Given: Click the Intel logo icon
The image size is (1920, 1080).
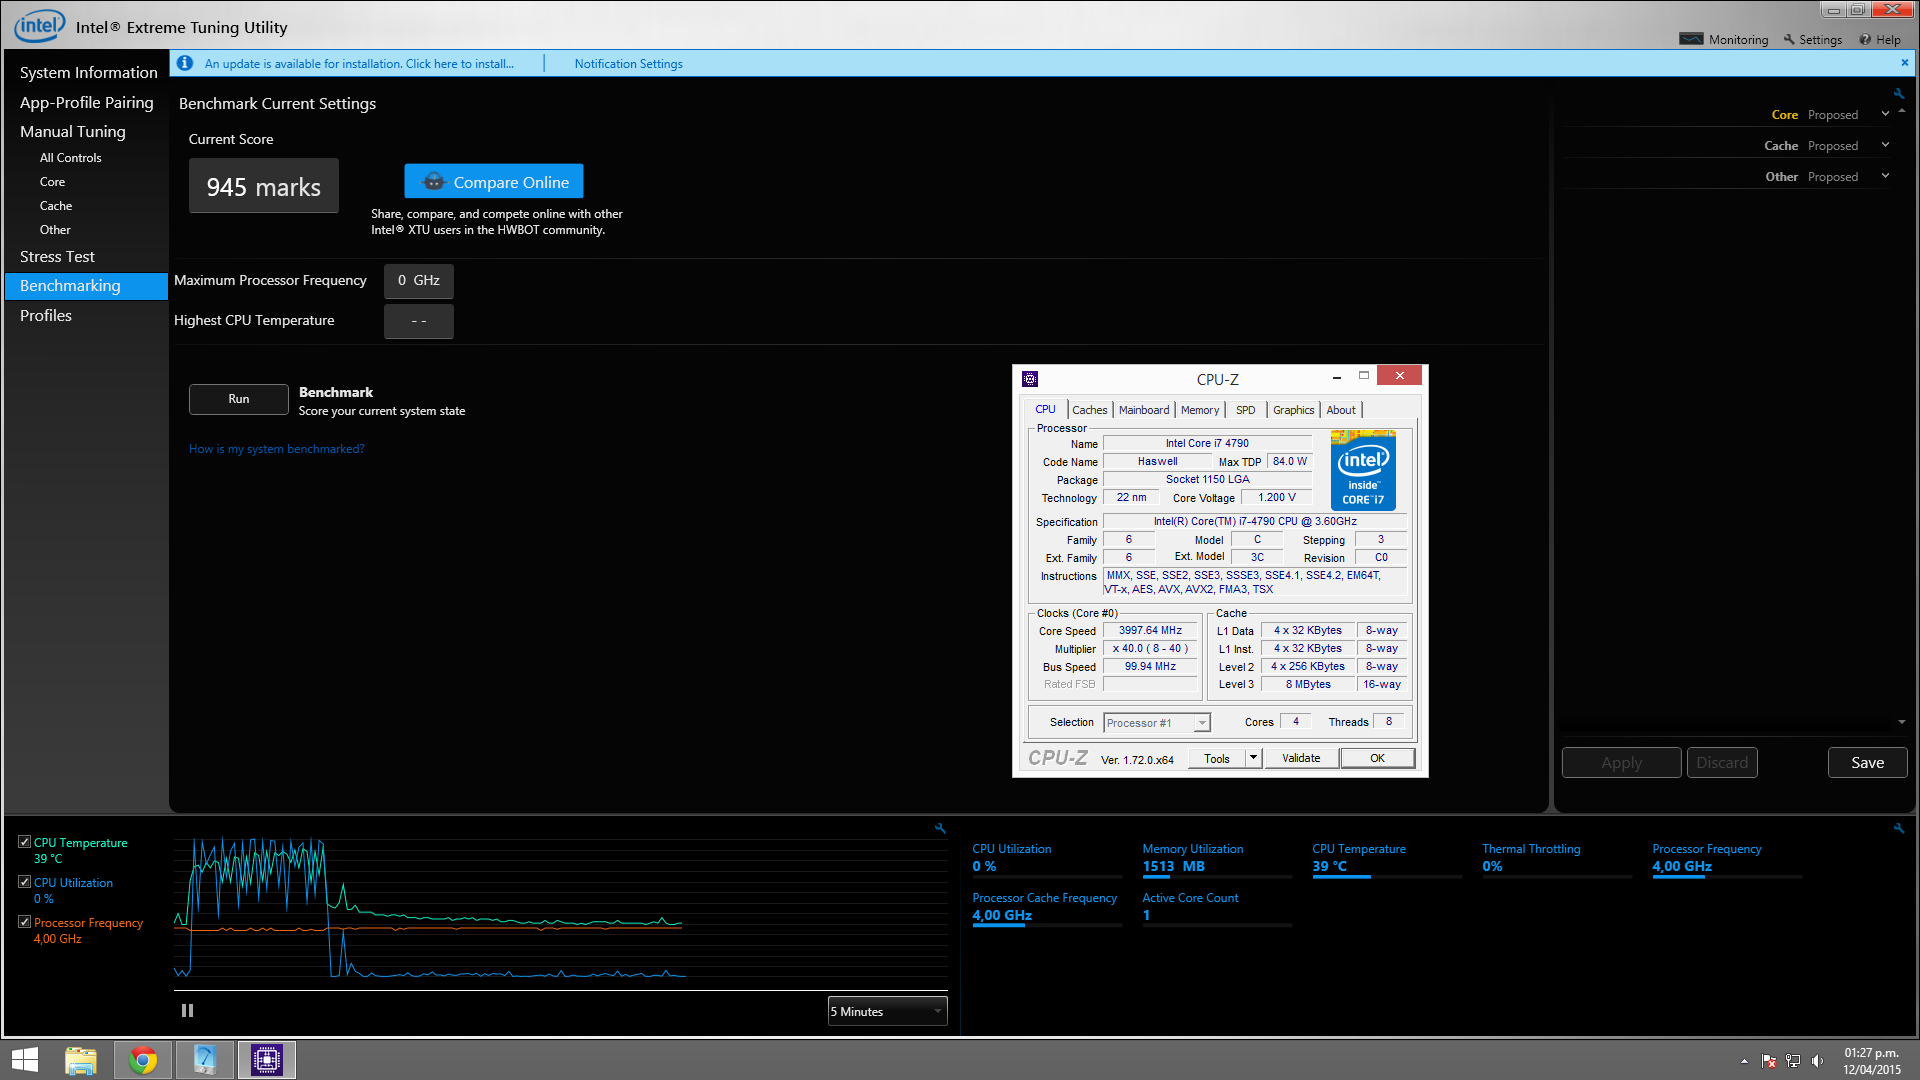Looking at the screenshot, I should click(x=39, y=25).
